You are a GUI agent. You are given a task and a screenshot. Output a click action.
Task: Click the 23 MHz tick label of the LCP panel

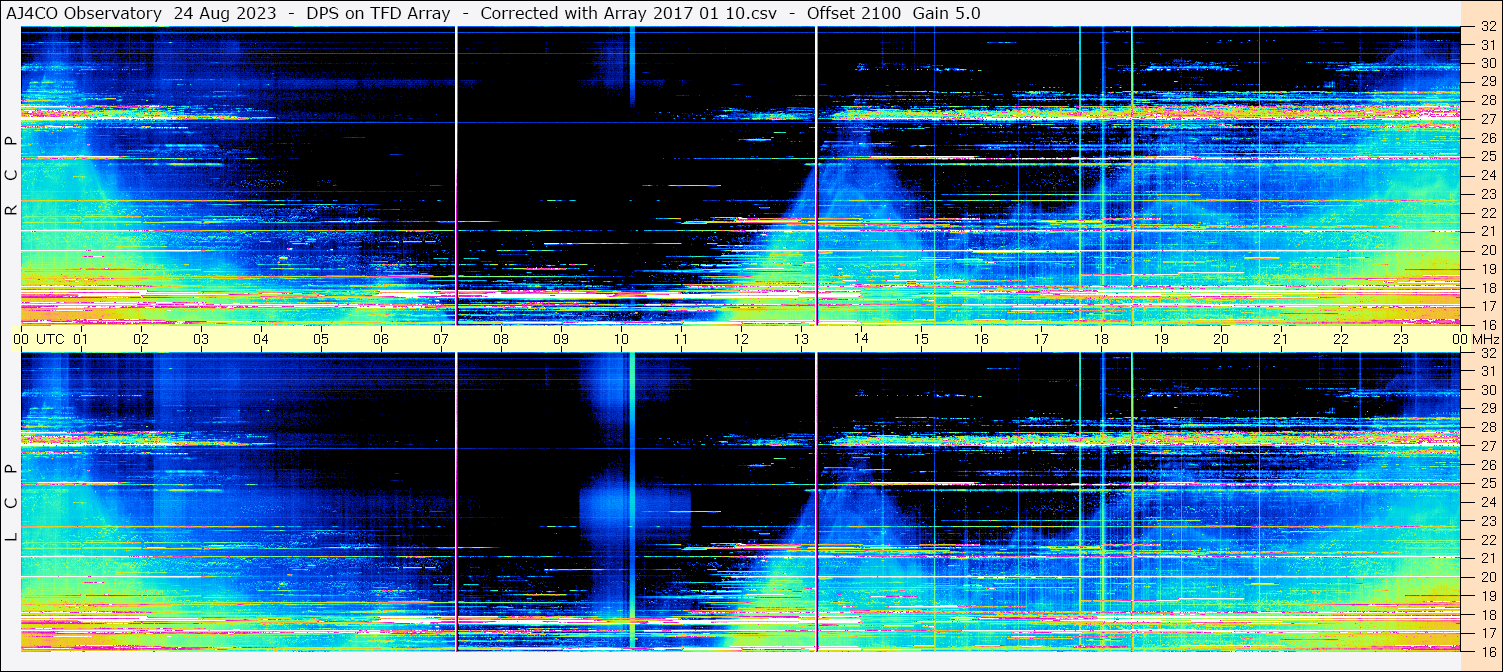click(1488, 521)
